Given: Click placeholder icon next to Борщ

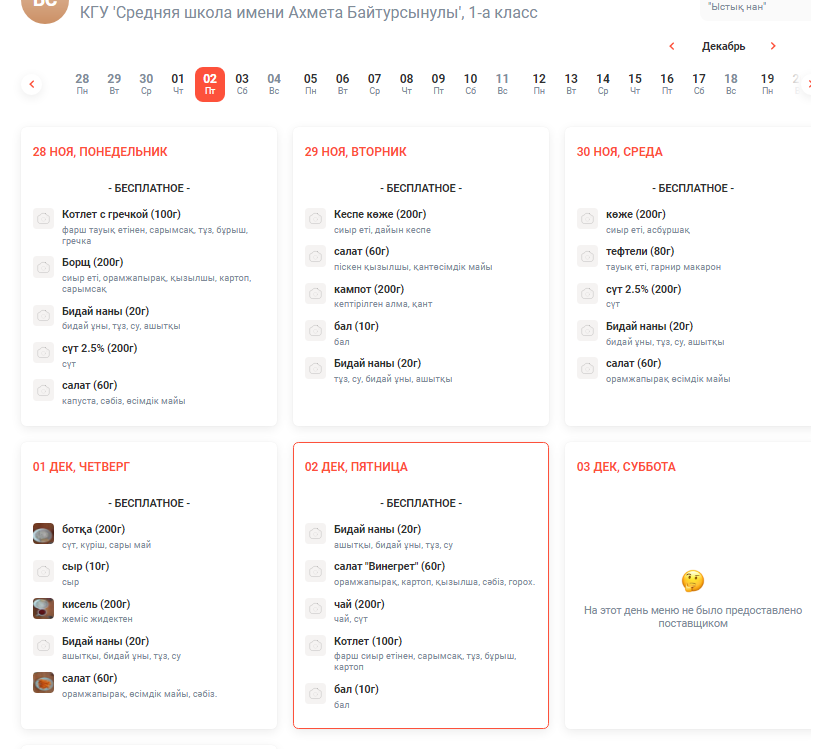Looking at the screenshot, I should [x=43, y=267].
